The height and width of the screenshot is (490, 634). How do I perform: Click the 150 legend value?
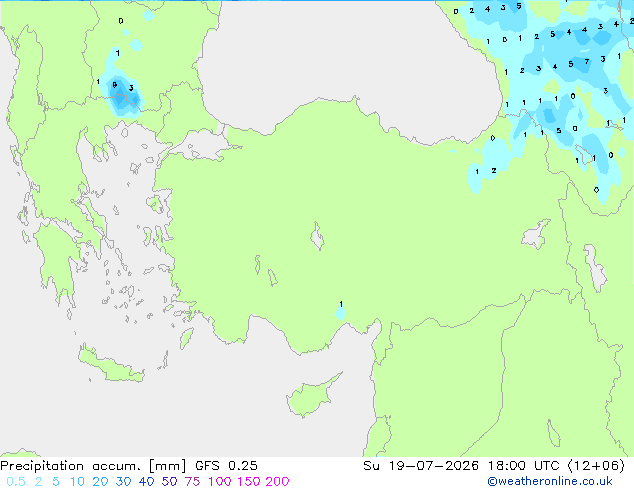click(x=249, y=482)
